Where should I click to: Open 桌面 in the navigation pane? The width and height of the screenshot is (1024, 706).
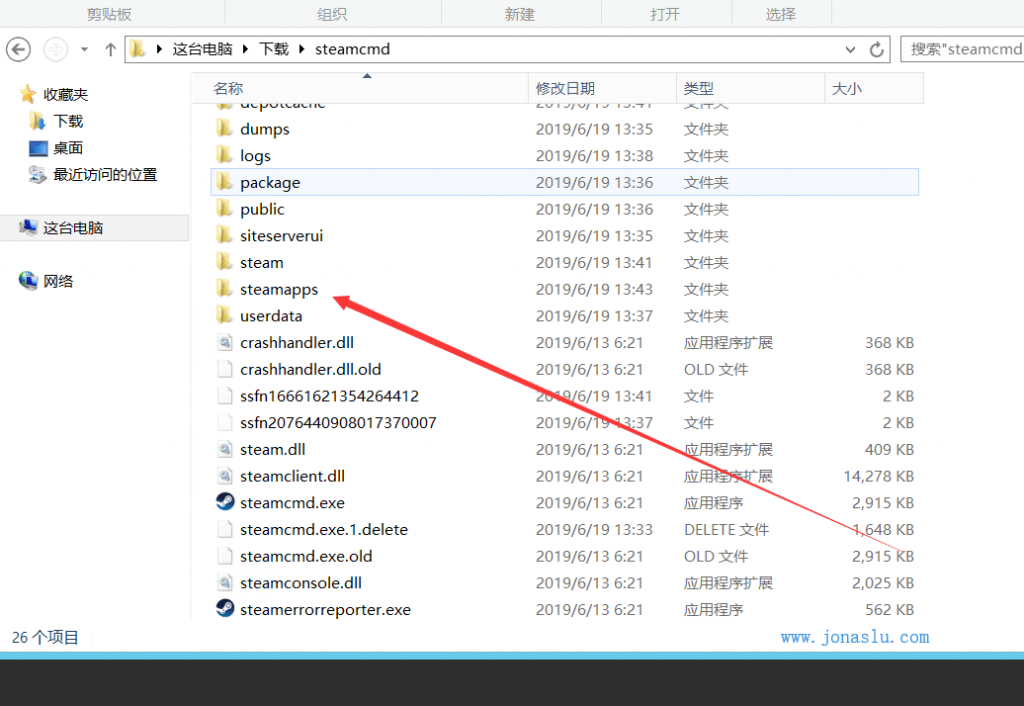[68, 148]
